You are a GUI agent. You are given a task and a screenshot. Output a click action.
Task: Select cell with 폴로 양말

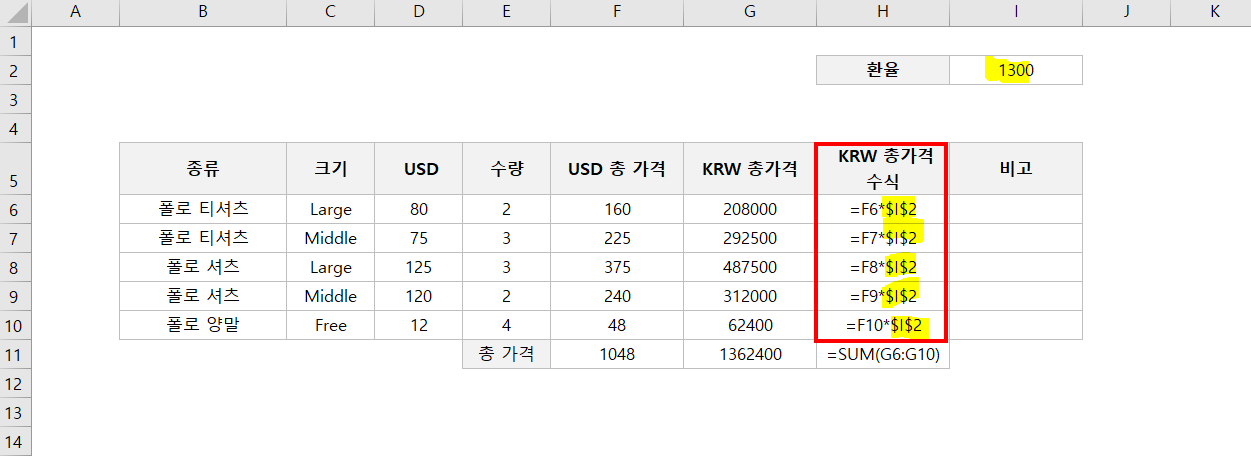[203, 325]
